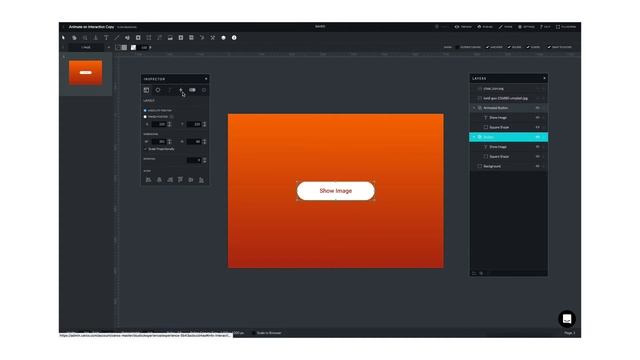Open Help in the top menu

pyautogui.click(x=545, y=27)
